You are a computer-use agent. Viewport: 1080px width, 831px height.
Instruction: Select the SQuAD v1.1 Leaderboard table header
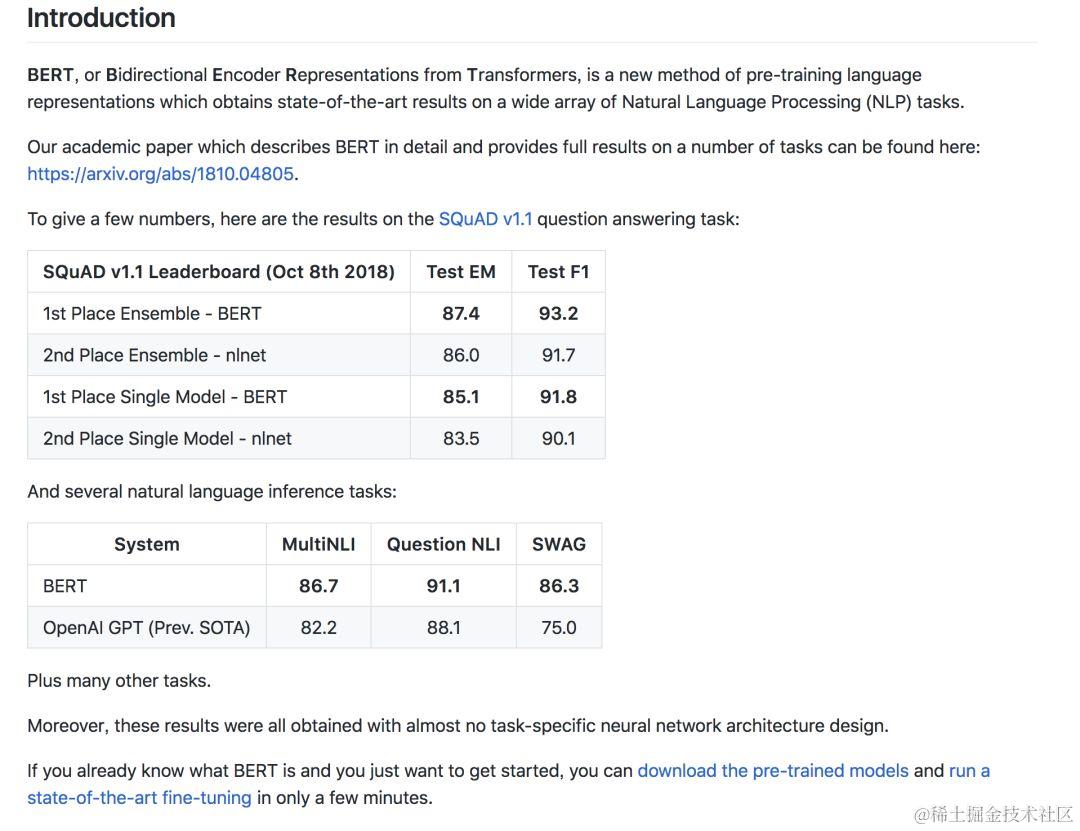pyautogui.click(x=219, y=271)
